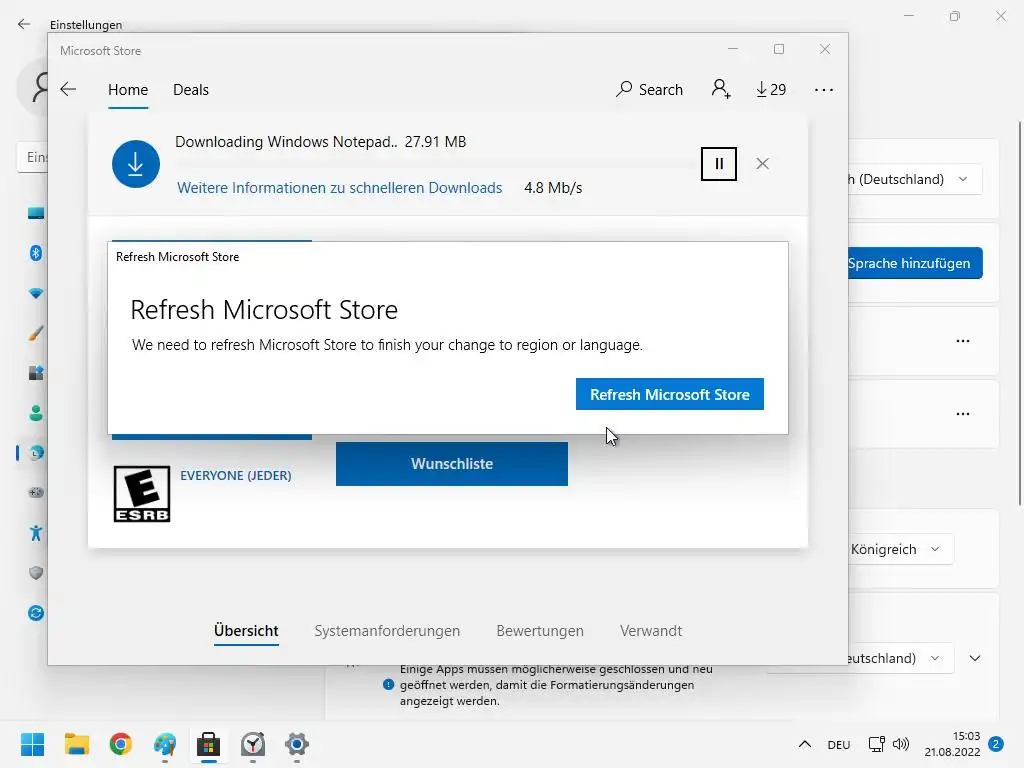This screenshot has width=1024, height=768.
Task: Click Sprache hinzufügen in Einstellungen
Action: [915, 263]
